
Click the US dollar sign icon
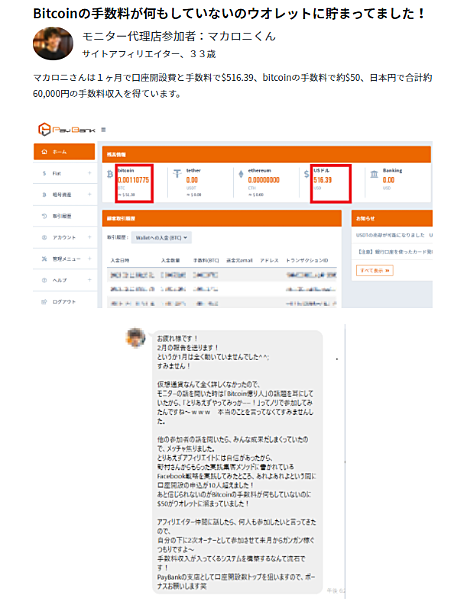pyautogui.click(x=306, y=174)
